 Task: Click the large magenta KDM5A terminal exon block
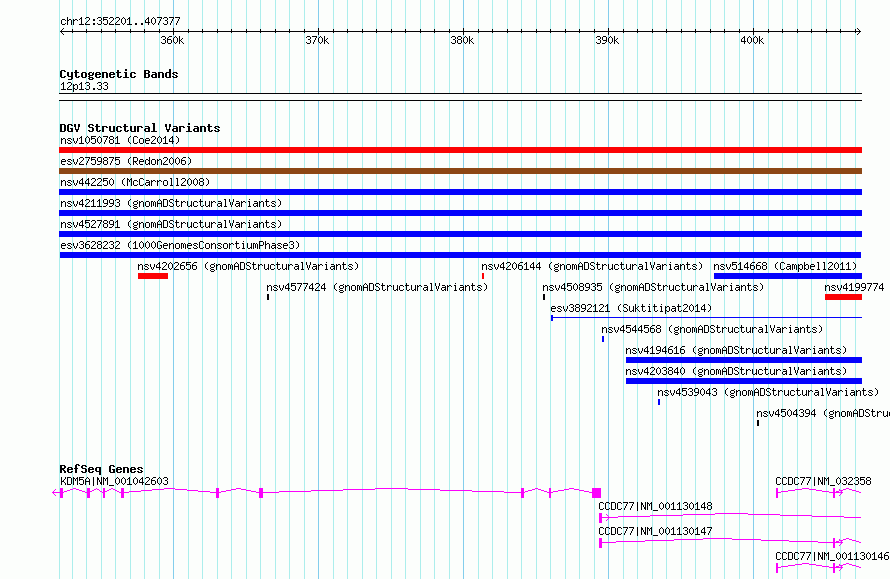click(x=597, y=493)
